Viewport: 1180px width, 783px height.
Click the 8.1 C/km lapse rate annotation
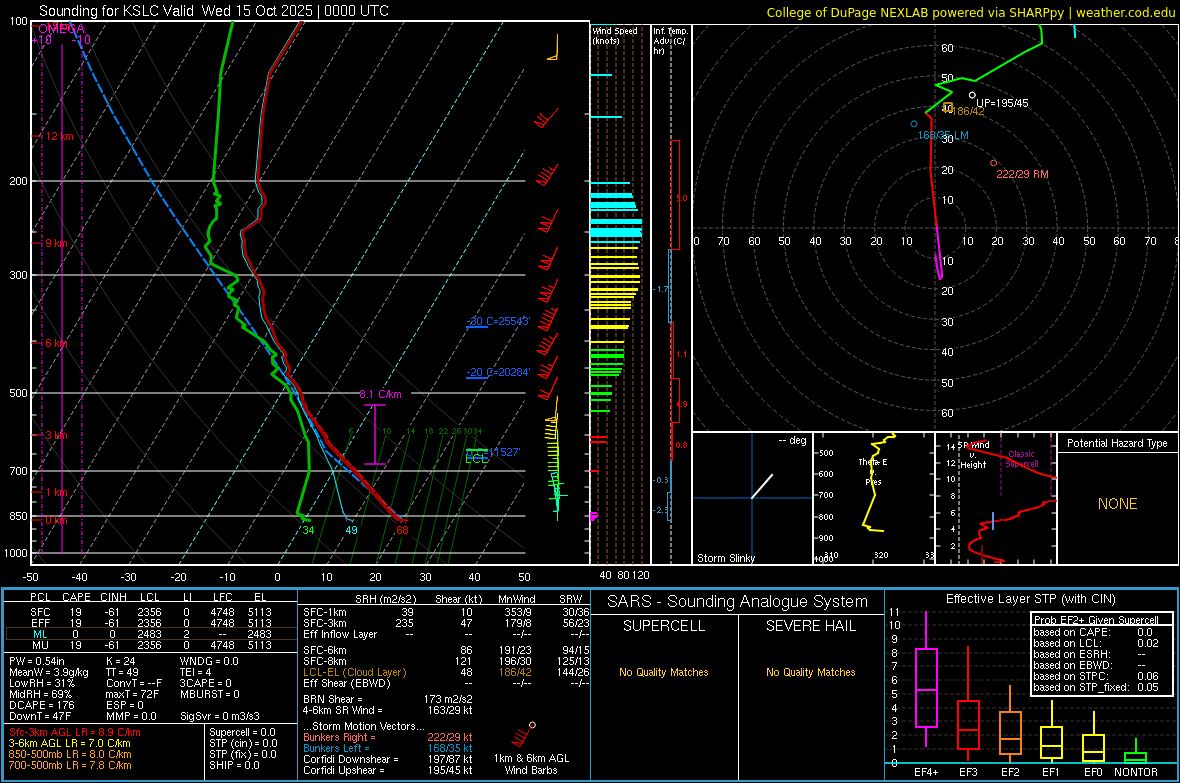coord(380,394)
